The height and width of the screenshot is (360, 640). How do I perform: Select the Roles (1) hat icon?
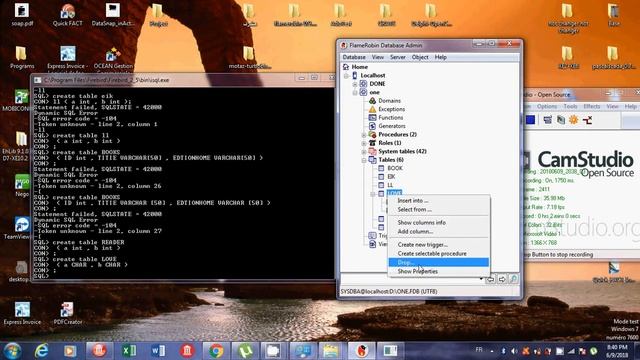tap(372, 143)
